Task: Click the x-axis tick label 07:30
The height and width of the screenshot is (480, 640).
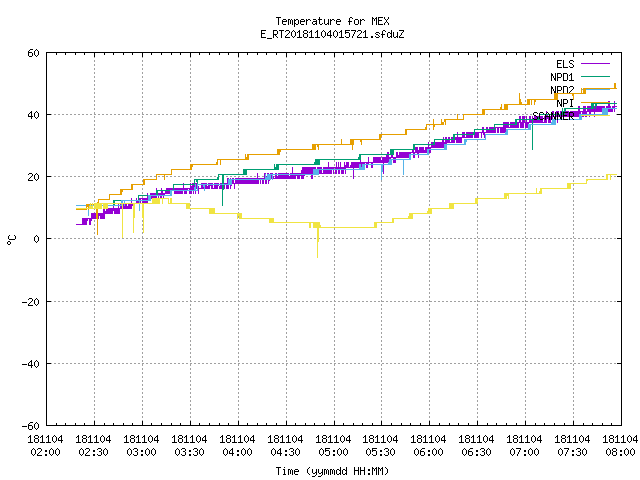Action: point(572,453)
